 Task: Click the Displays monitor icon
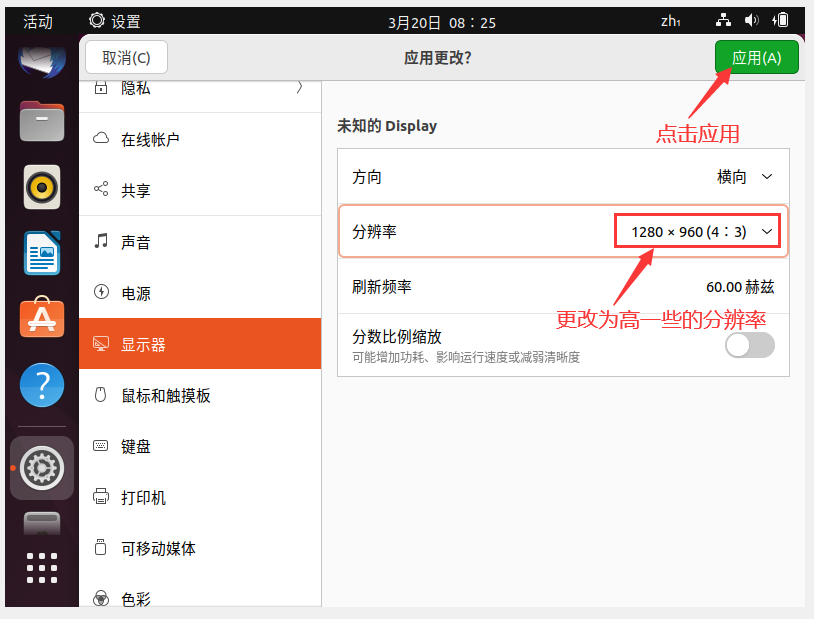101,343
